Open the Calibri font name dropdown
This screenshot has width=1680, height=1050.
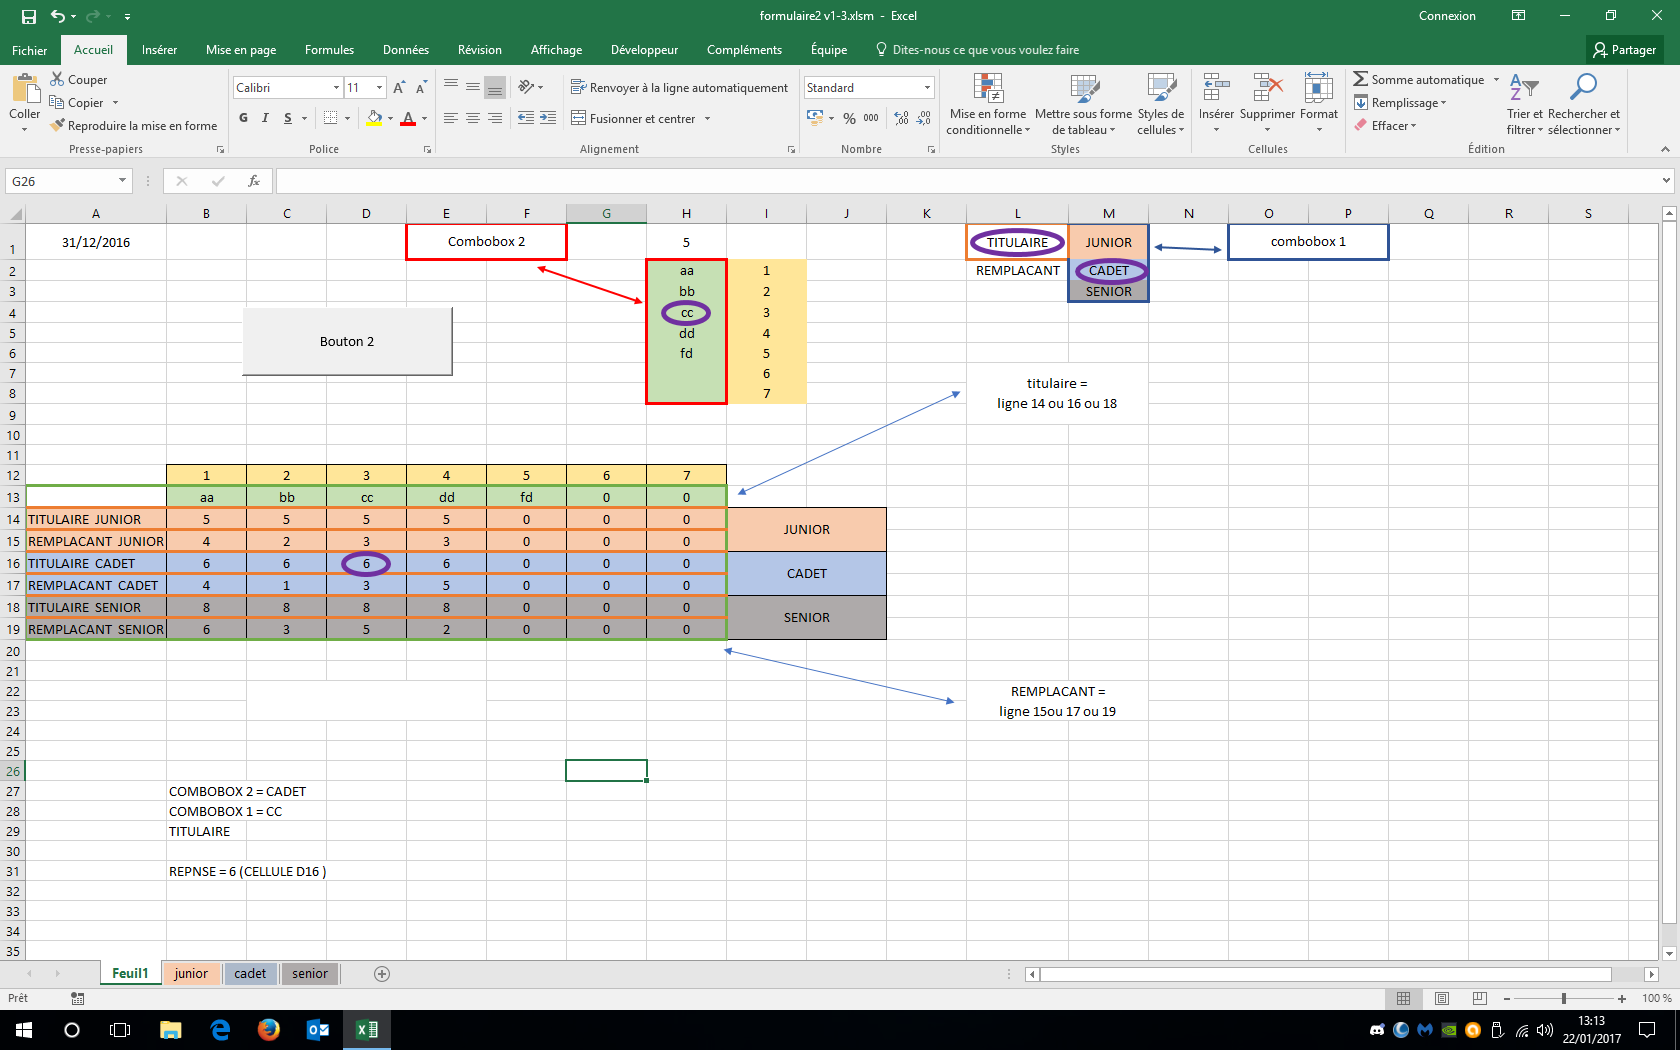pyautogui.click(x=336, y=88)
